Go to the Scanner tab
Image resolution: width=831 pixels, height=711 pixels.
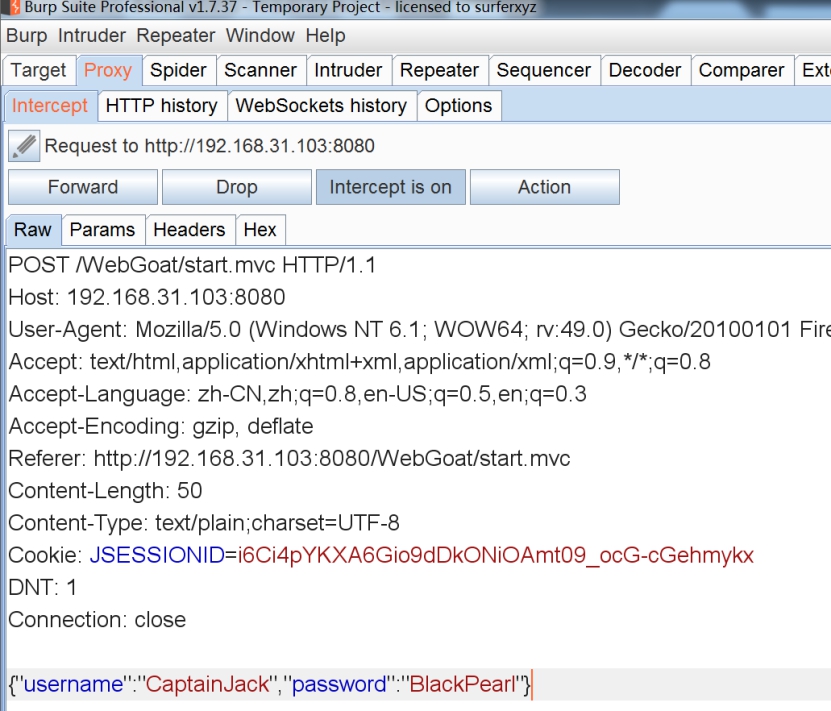coord(260,70)
